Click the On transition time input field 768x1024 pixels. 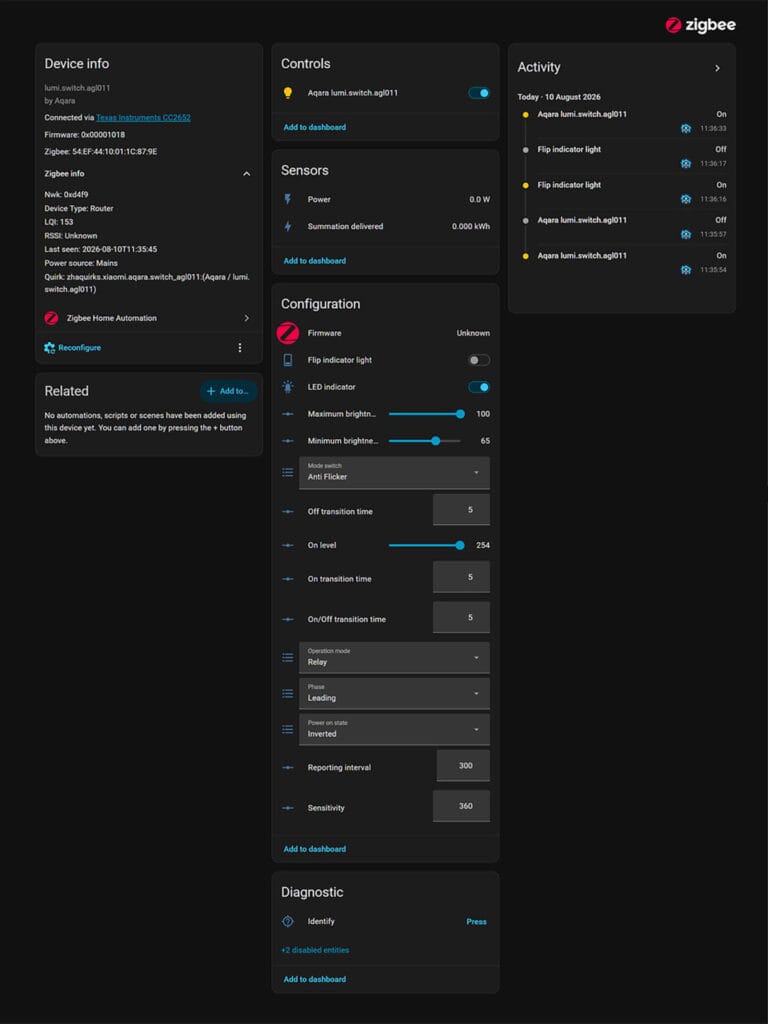[462, 577]
